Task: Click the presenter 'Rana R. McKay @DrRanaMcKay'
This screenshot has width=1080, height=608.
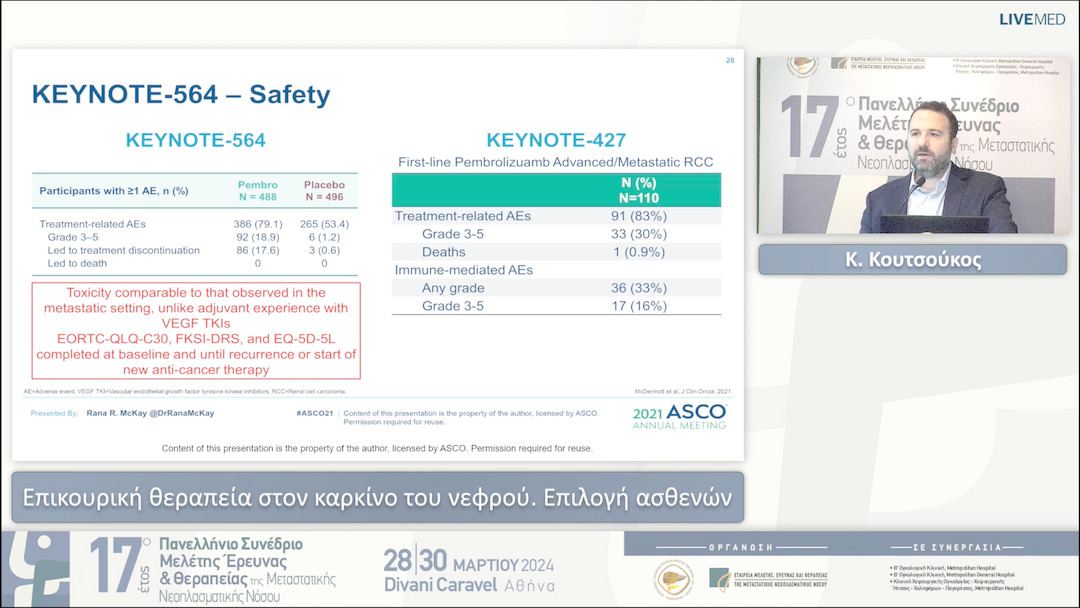Action: tap(150, 413)
